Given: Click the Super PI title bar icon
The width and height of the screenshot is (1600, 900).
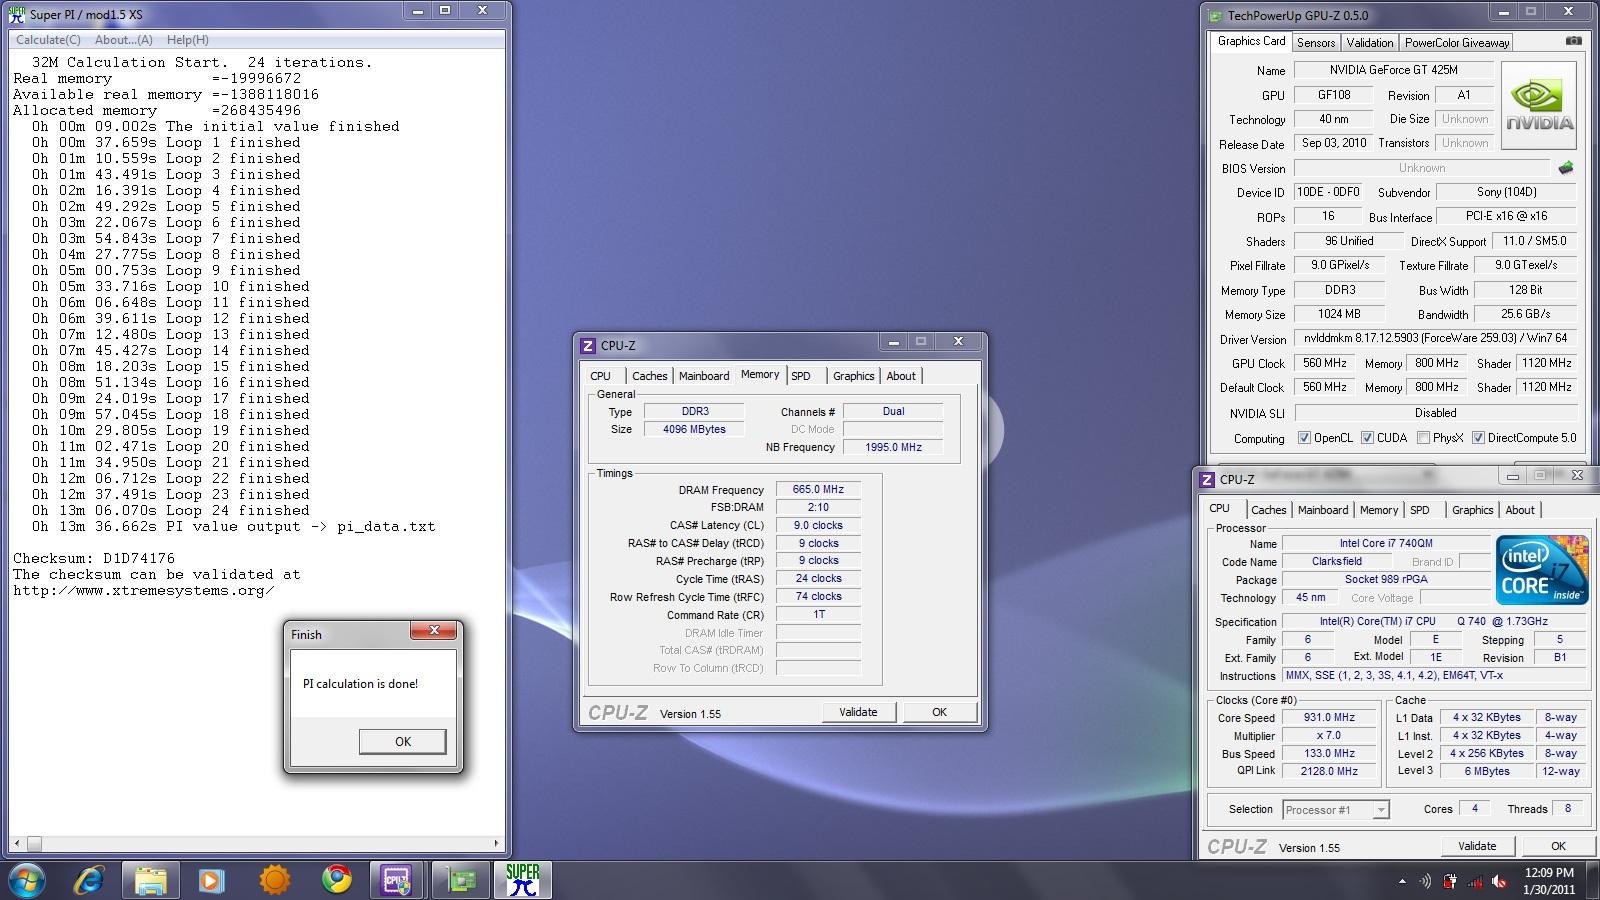Looking at the screenshot, I should (x=18, y=14).
